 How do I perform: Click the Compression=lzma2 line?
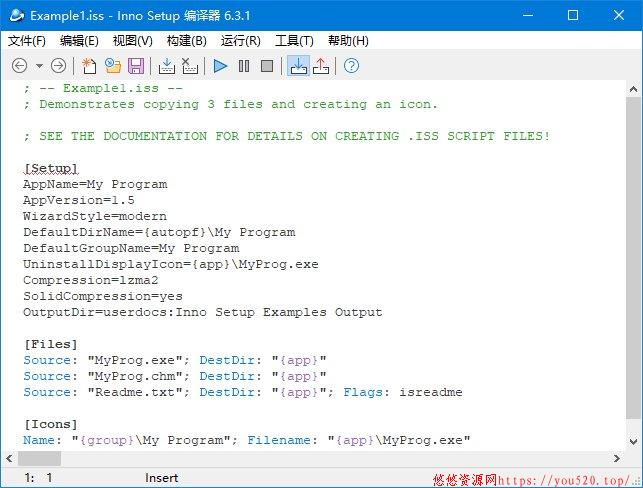pos(91,280)
